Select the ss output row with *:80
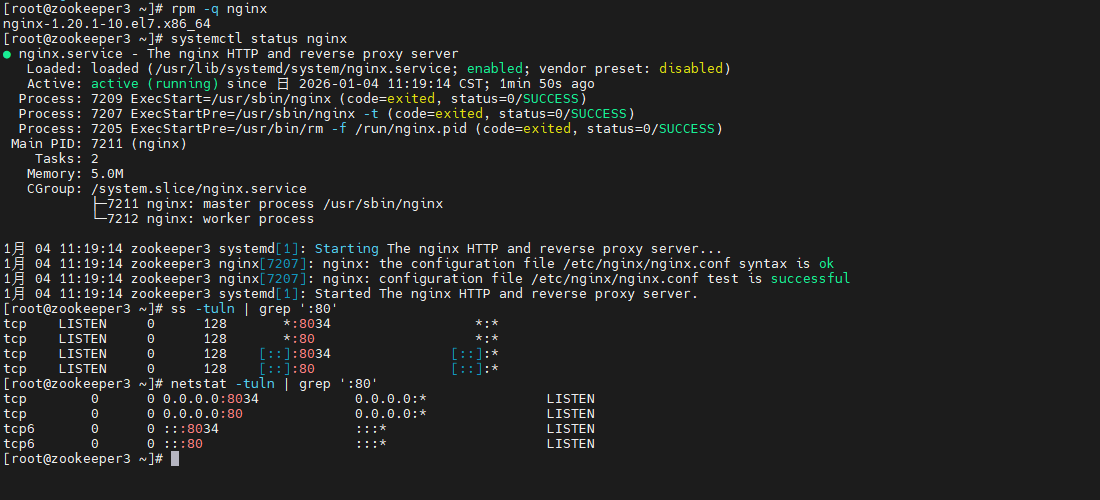1100x500 pixels. coord(251,339)
